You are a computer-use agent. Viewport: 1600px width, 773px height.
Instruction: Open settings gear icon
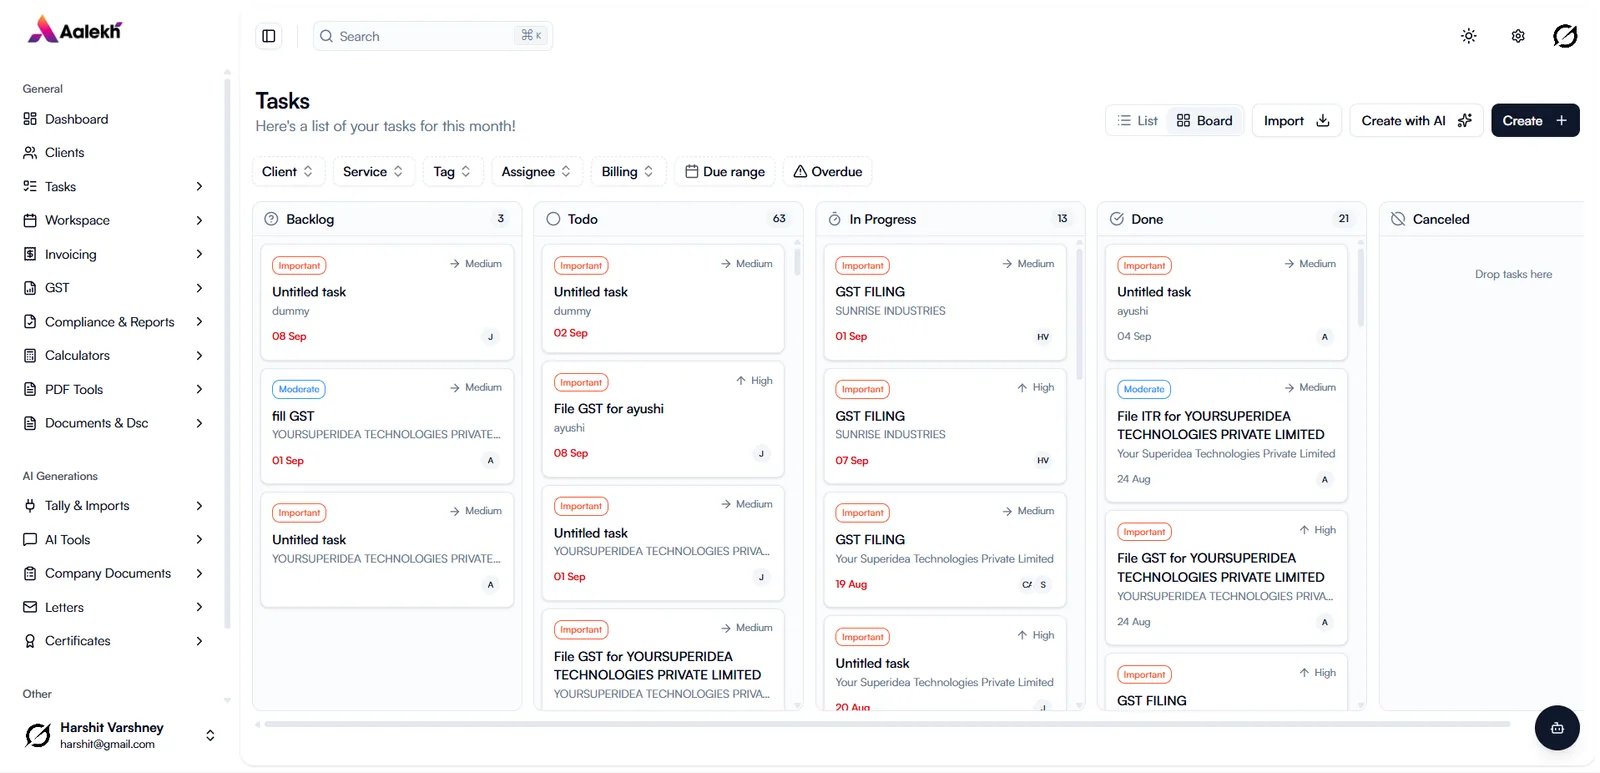coord(1518,36)
